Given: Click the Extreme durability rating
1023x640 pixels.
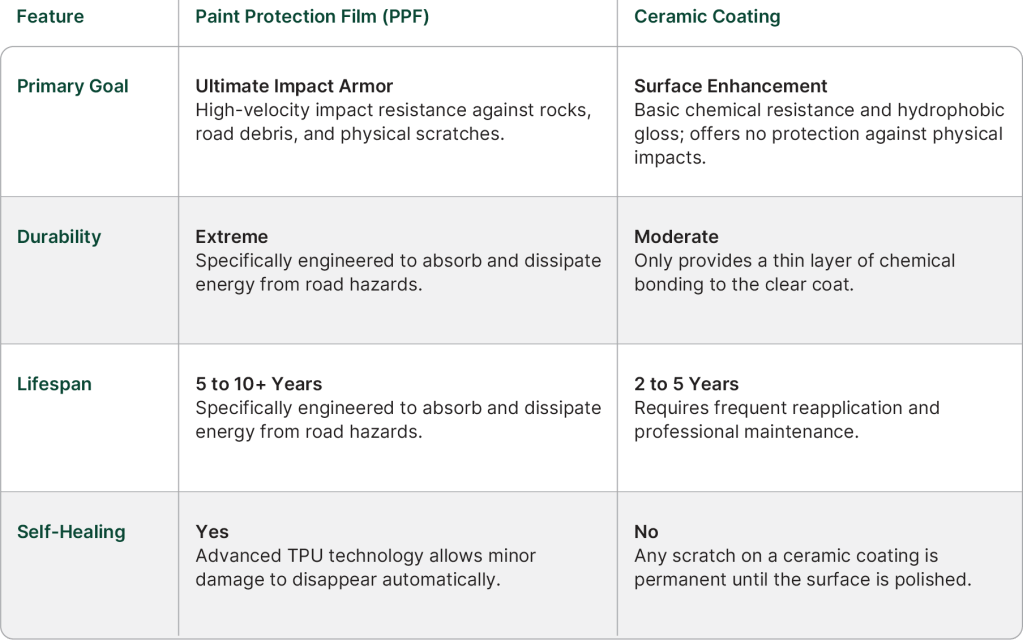Looking at the screenshot, I should click(232, 237).
